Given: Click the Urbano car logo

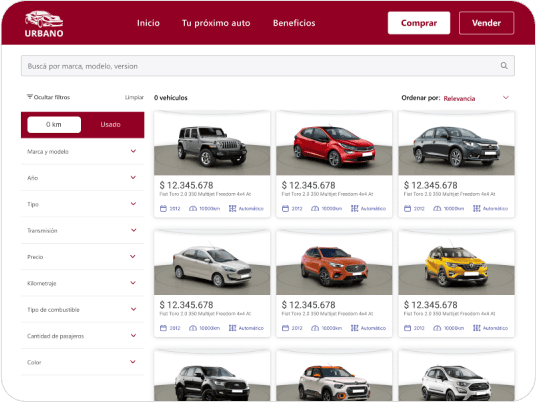Looking at the screenshot, I should [44, 24].
